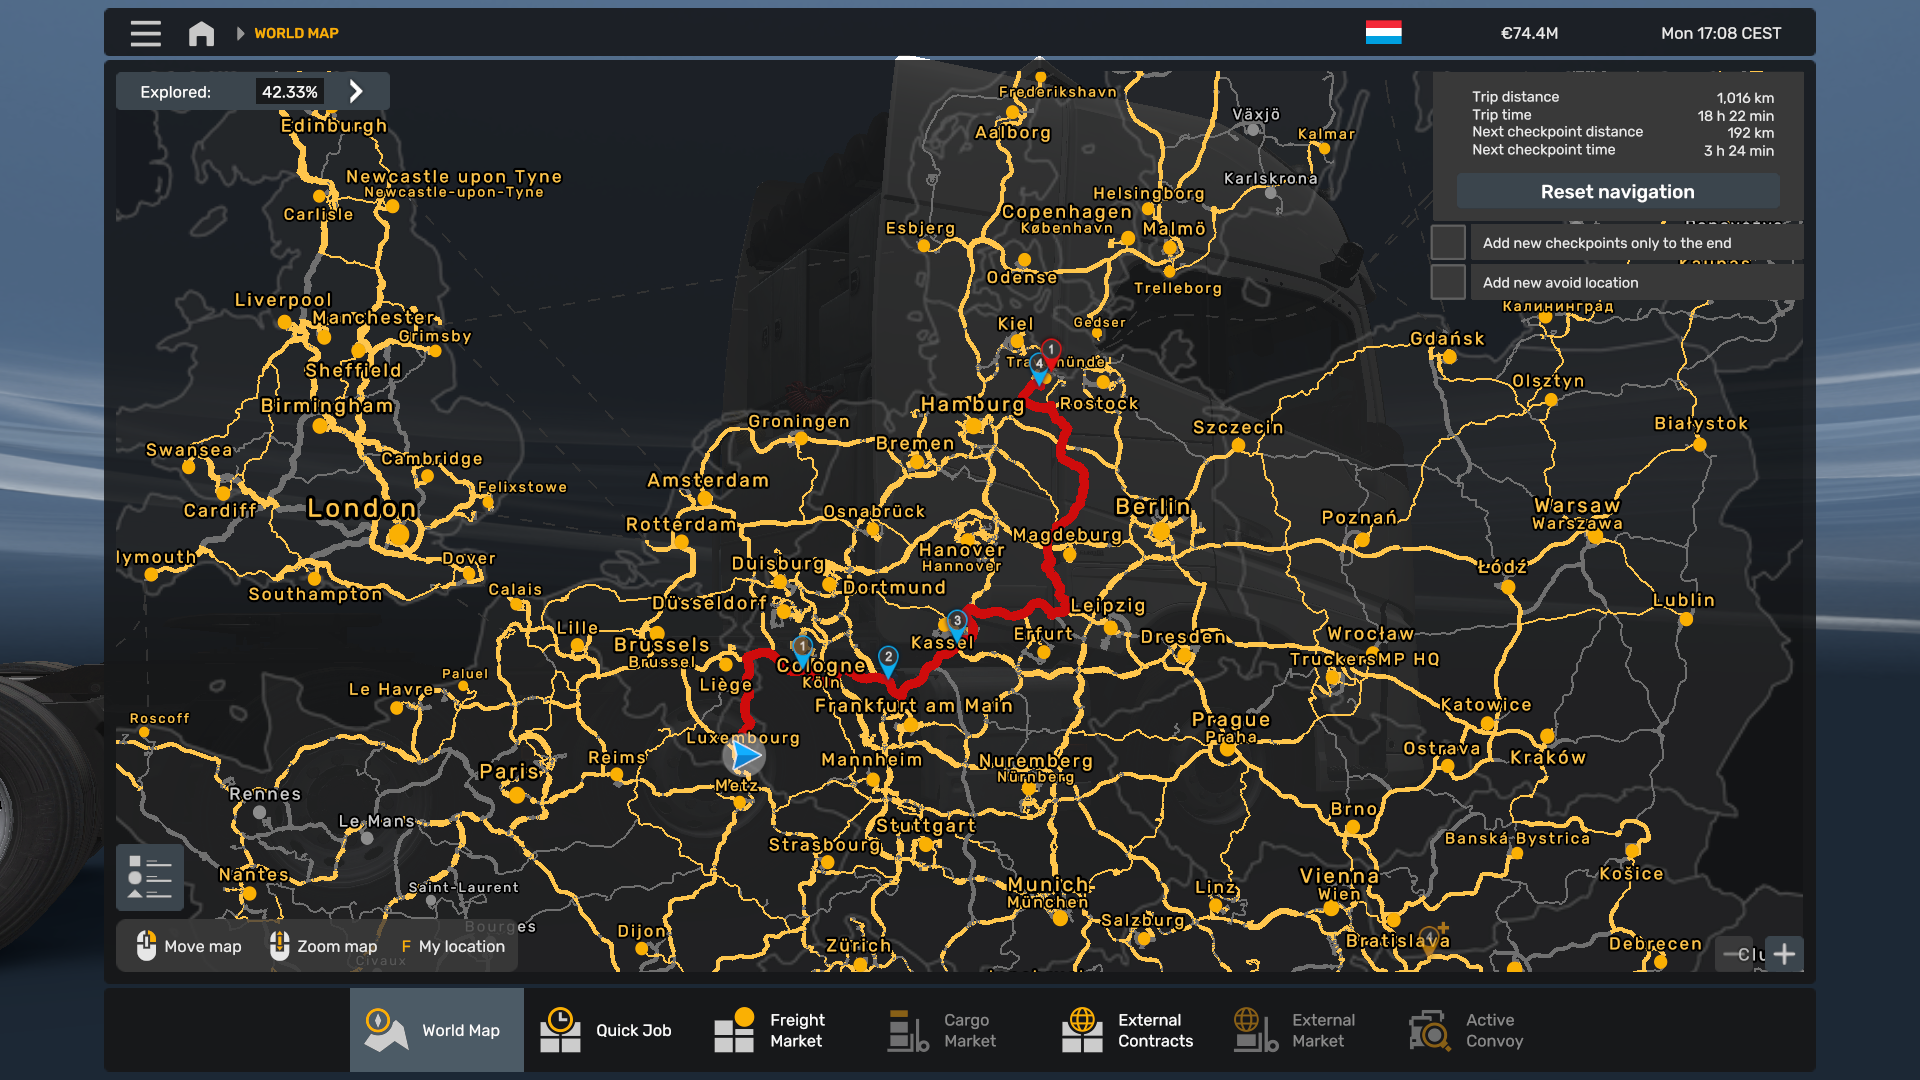Click the breadcrumb arrow before WORLD MAP
Image resolution: width=1920 pixels, height=1080 pixels.
[x=240, y=33]
